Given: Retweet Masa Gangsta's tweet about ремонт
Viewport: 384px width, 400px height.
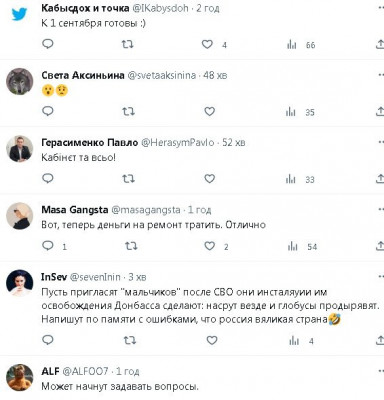Looking at the screenshot, I should click(131, 246).
